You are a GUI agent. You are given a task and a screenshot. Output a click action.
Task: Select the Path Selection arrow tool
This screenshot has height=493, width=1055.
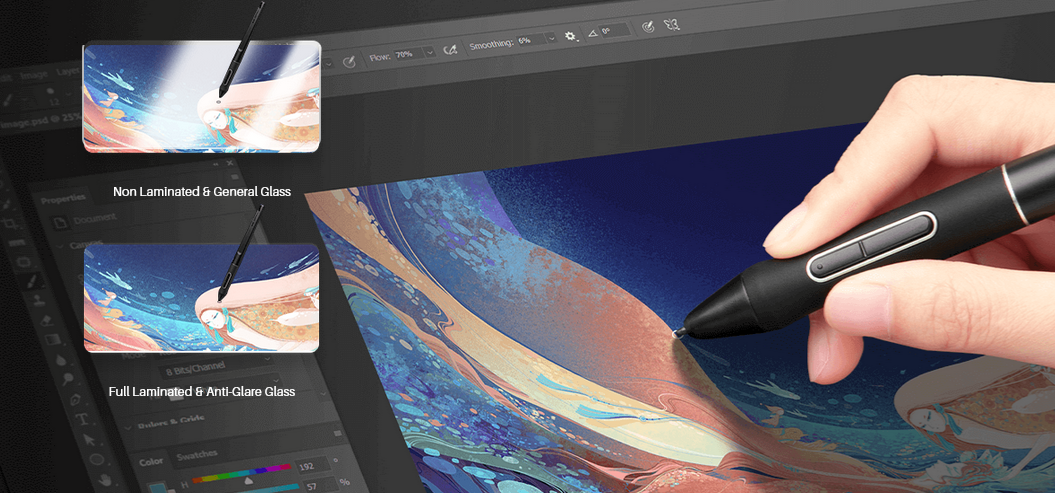coord(89,439)
